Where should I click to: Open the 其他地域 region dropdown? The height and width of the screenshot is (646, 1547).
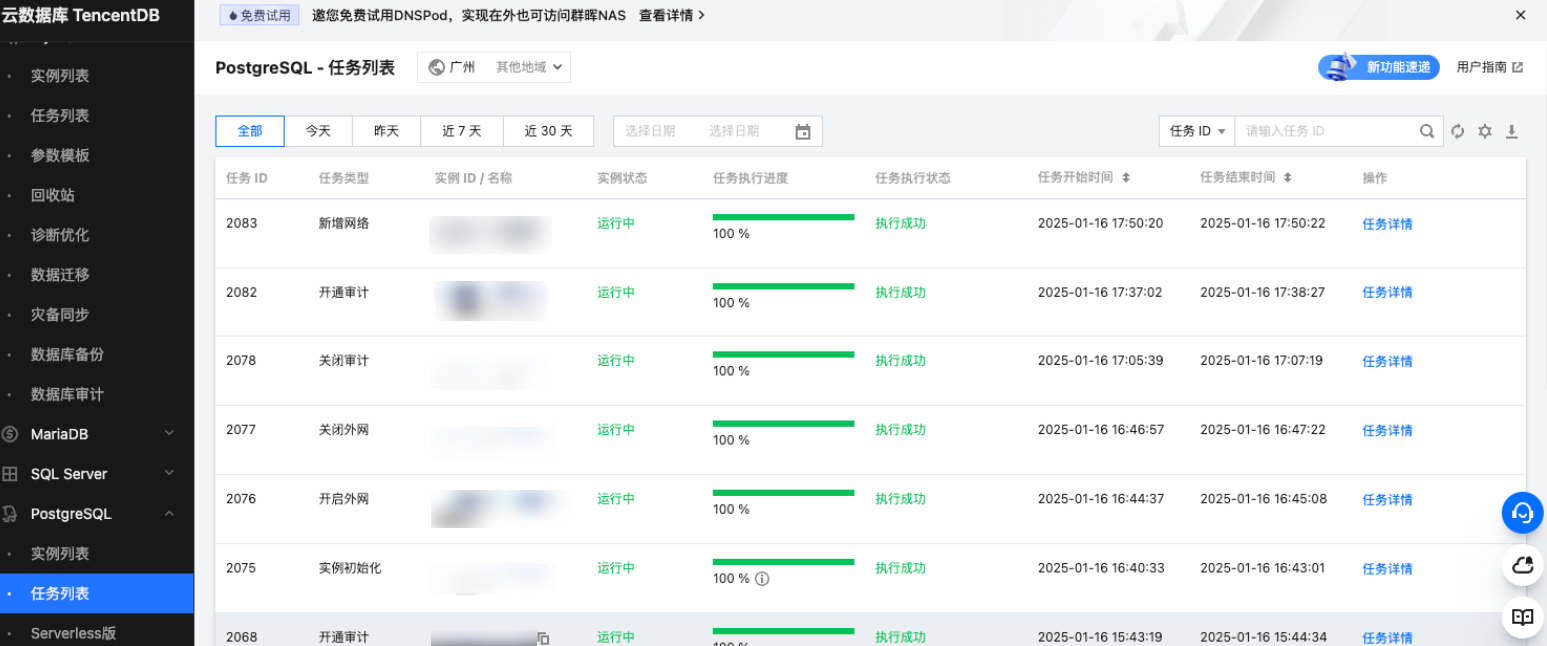coord(530,67)
